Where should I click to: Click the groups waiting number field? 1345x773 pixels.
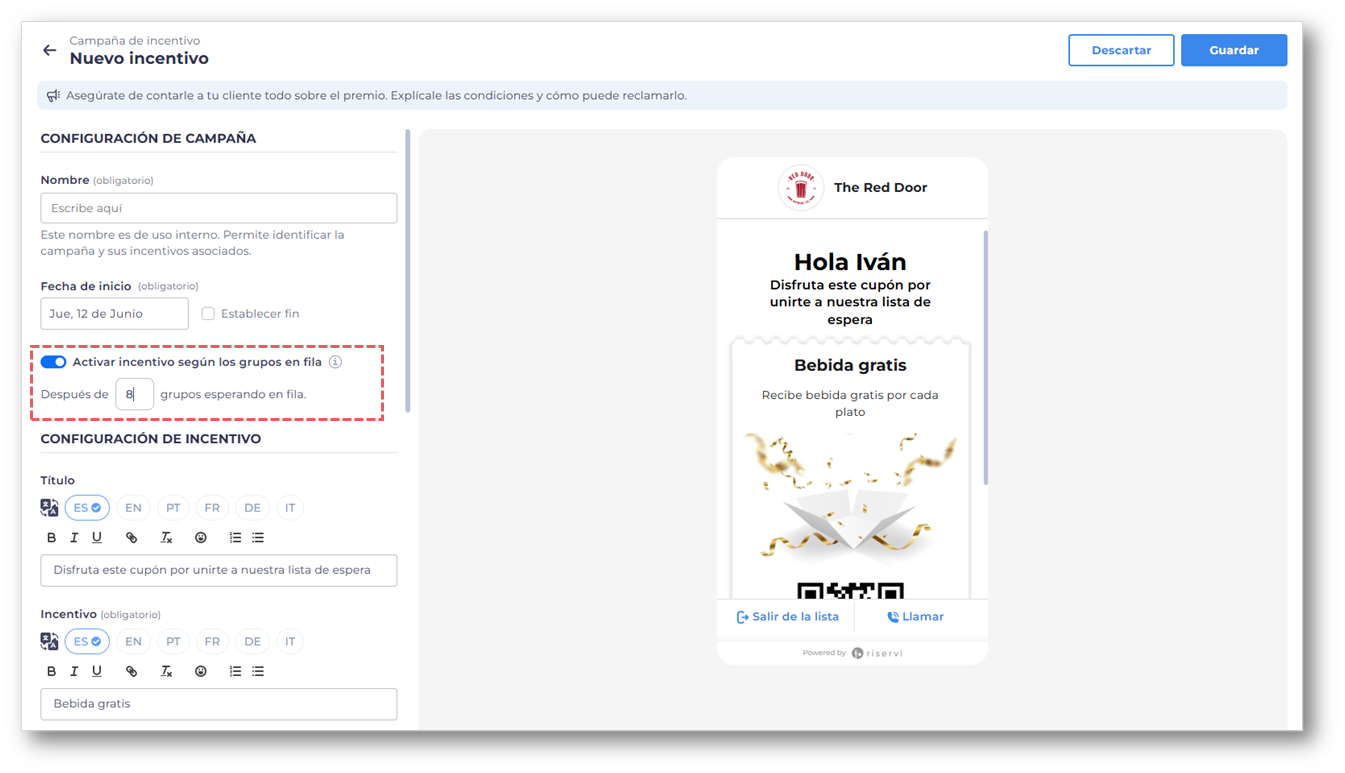134,394
